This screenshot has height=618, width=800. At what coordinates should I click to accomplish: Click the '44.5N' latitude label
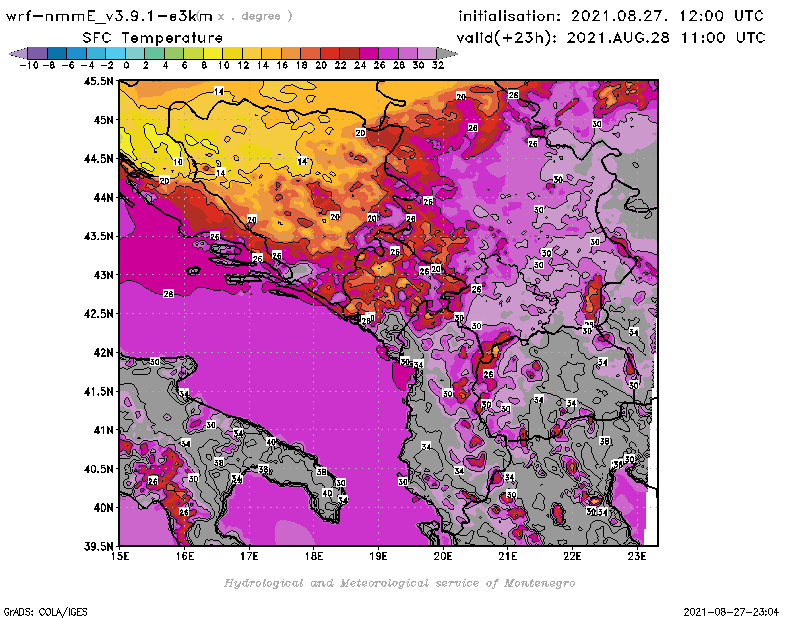[98, 159]
